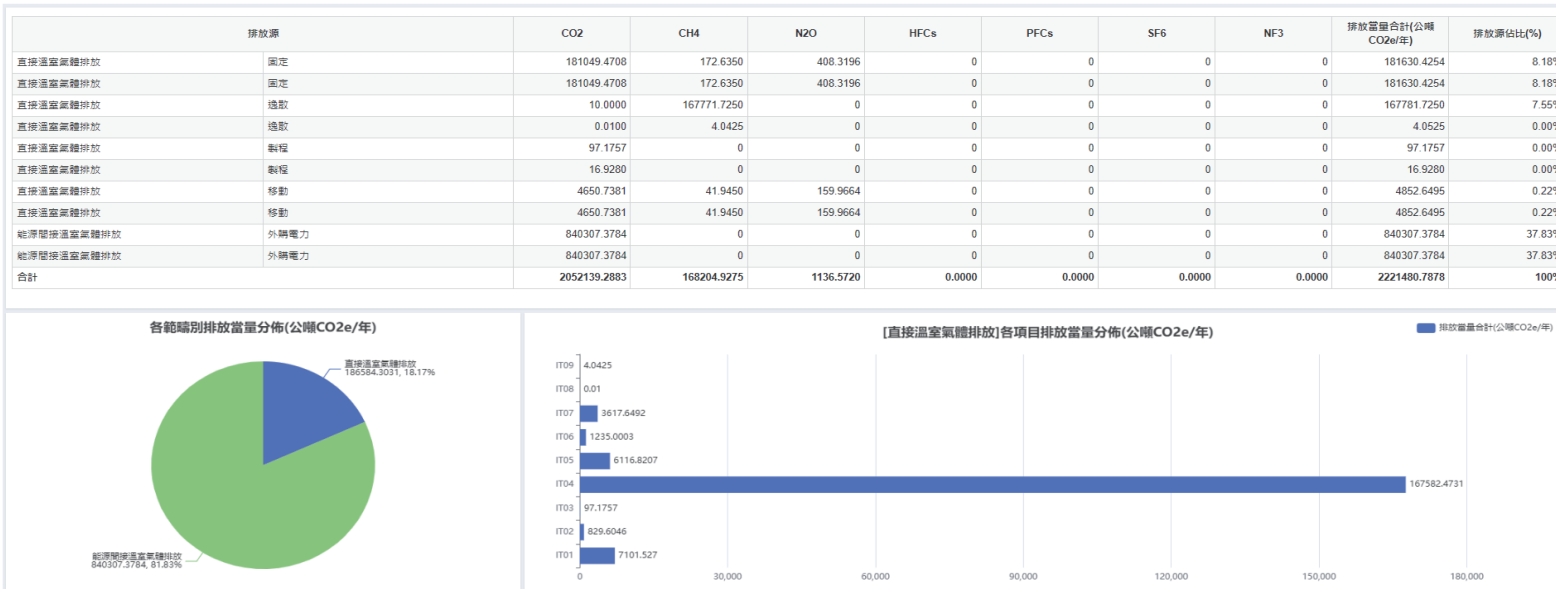This screenshot has width=1559, height=592.
Task: Select the CO2 total 2052139.2883
Action: pos(572,277)
